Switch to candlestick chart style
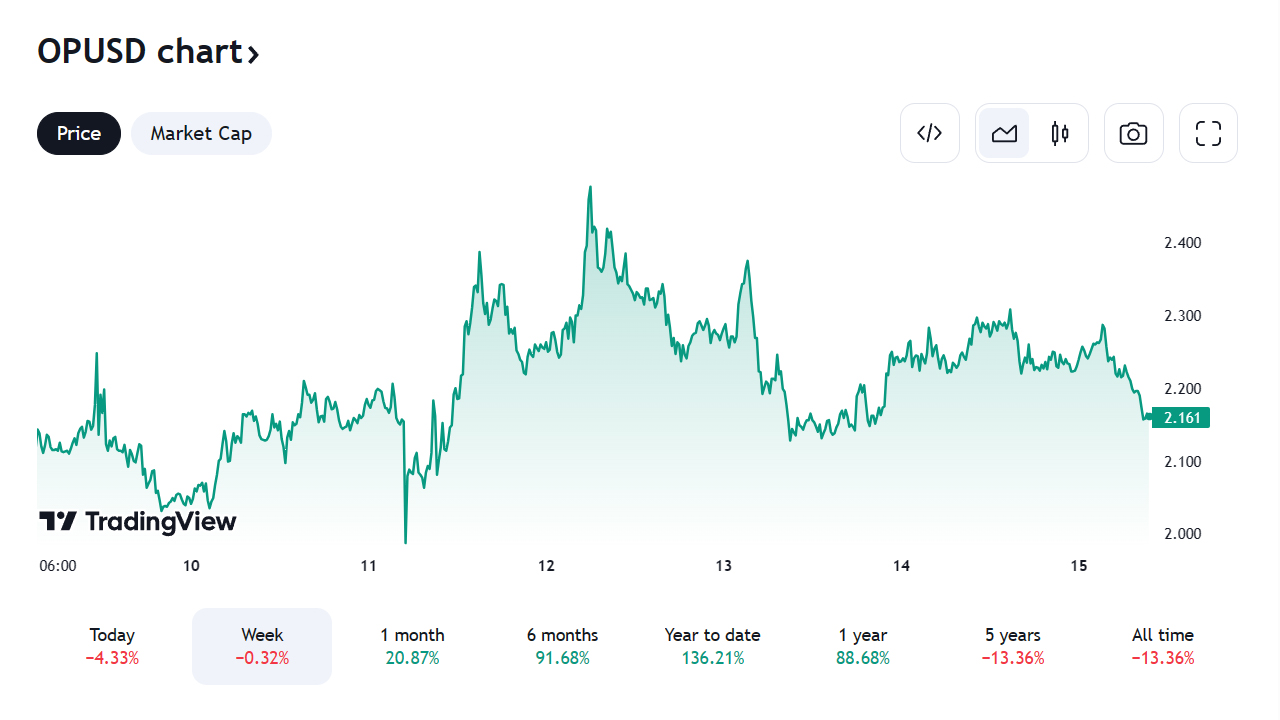This screenshot has height=720, width=1280. pos(1060,133)
